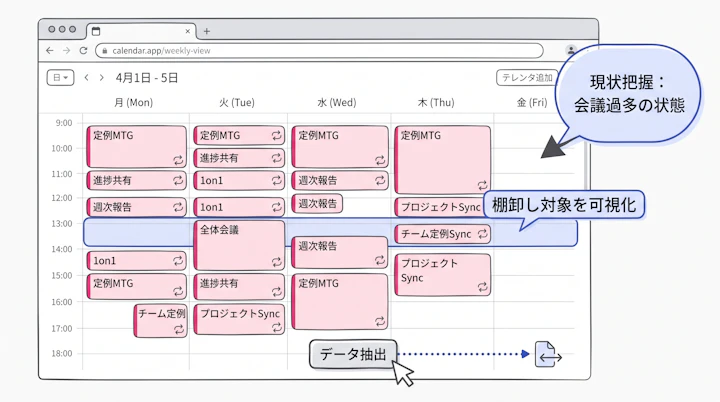The image size is (720, 402).
Task: Open Thursday's 14:00 プロジェクト Sync event
Action: [443, 275]
